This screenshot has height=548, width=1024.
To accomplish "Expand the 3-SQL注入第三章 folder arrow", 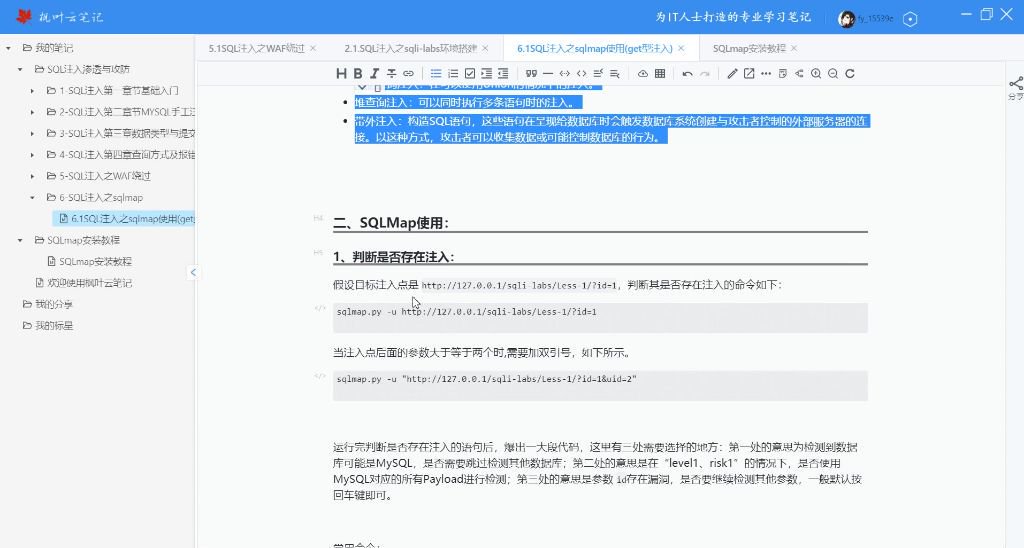I will coord(33,133).
